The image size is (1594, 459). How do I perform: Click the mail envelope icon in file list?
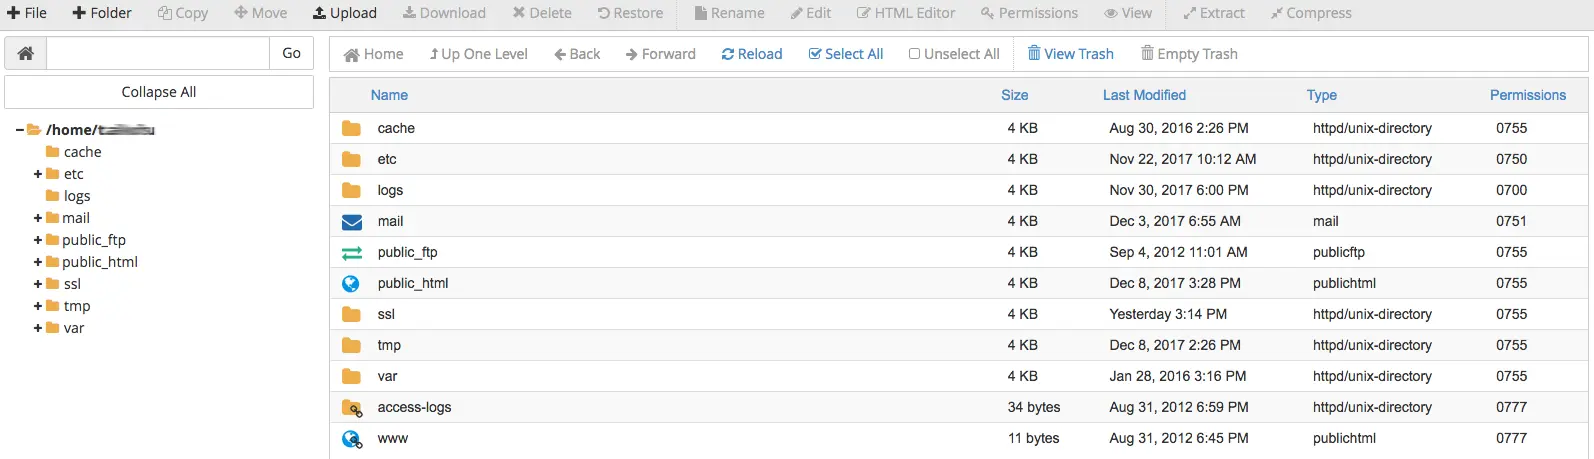tap(351, 222)
